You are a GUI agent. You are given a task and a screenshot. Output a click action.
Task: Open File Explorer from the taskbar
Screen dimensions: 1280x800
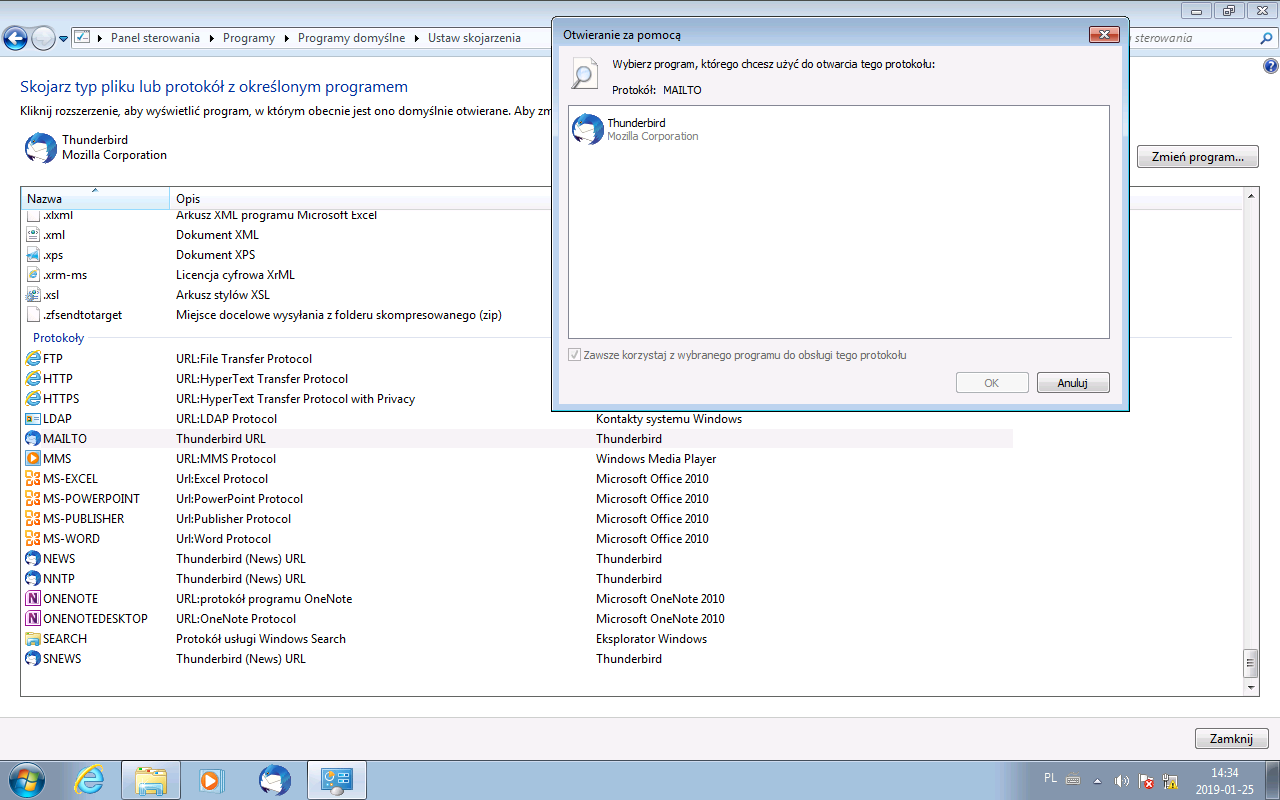pyautogui.click(x=150, y=780)
